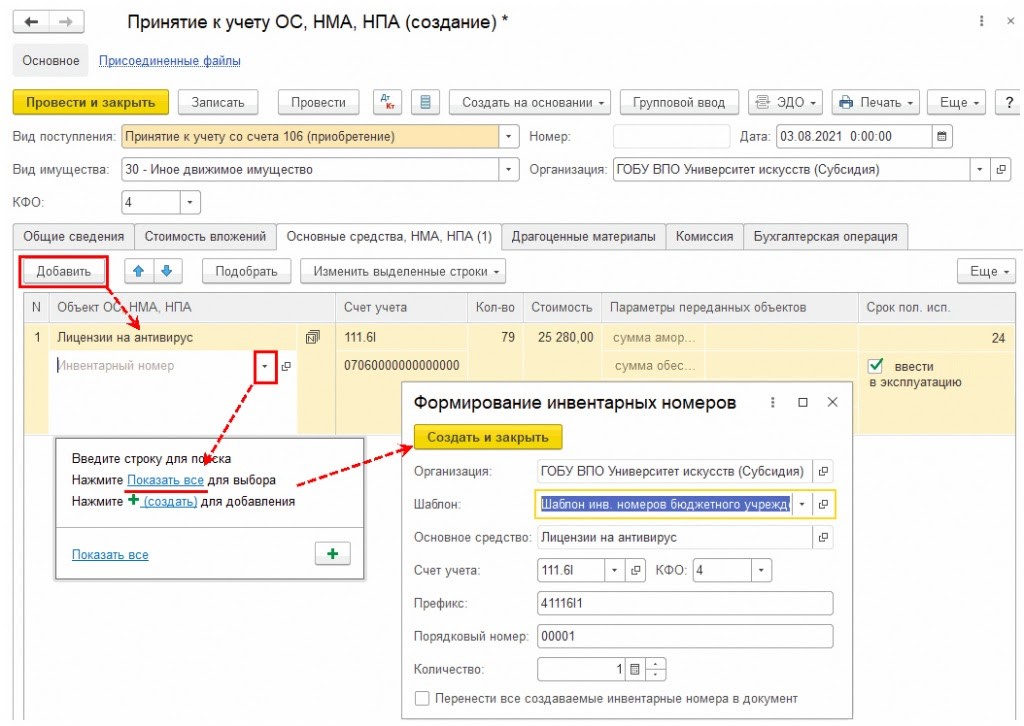Click the Дт/Кт accounting entries icon
The width and height of the screenshot is (1024, 726).
[387, 102]
